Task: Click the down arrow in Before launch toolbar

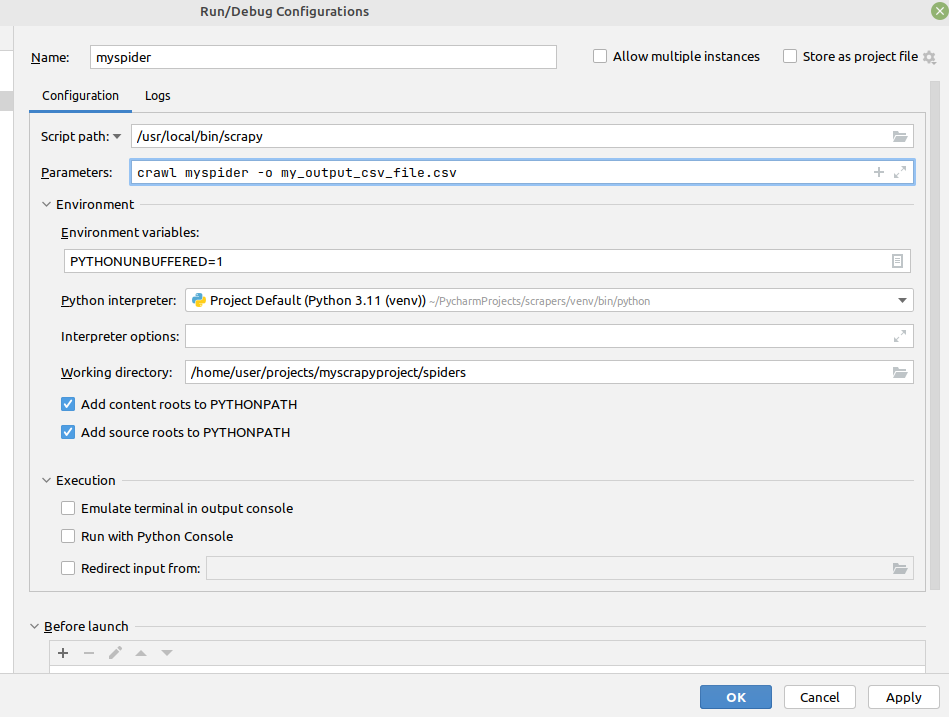Action: pyautogui.click(x=166, y=653)
